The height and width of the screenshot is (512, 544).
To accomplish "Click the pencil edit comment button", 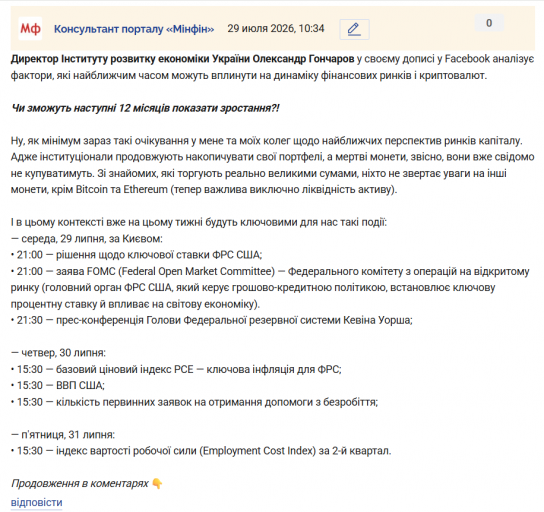I will click(354, 29).
